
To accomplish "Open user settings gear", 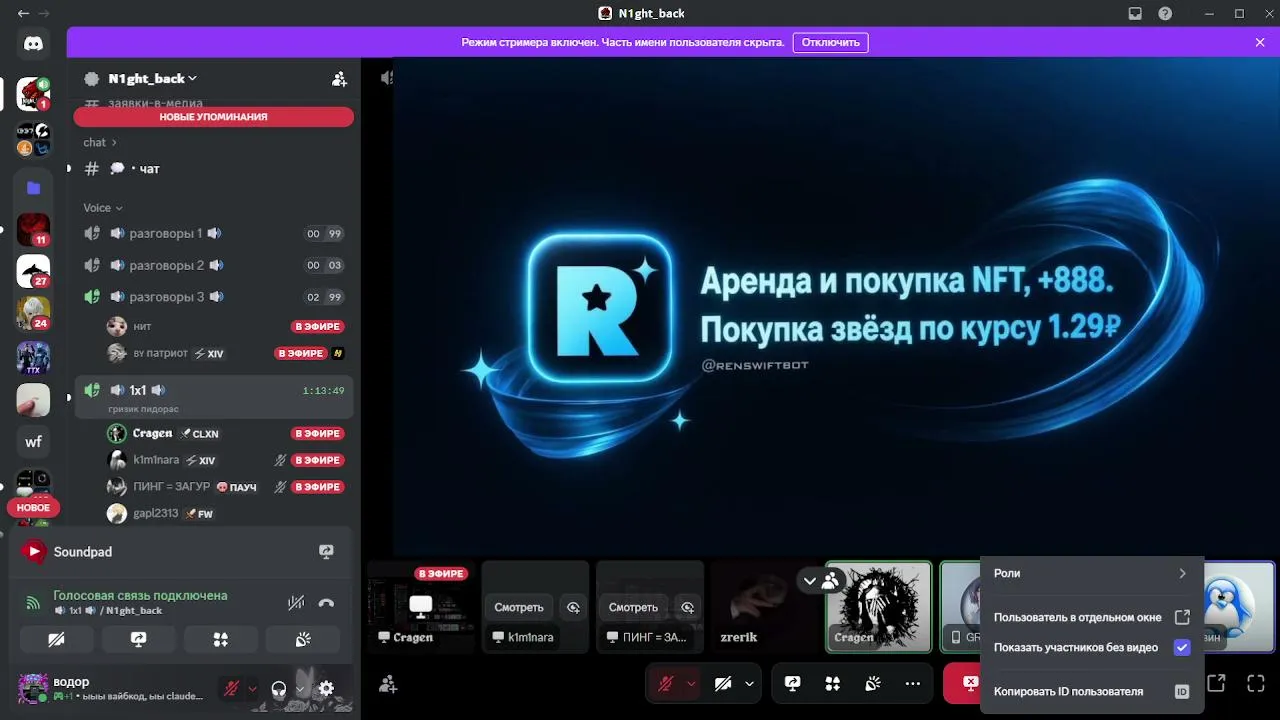I will click(x=326, y=688).
